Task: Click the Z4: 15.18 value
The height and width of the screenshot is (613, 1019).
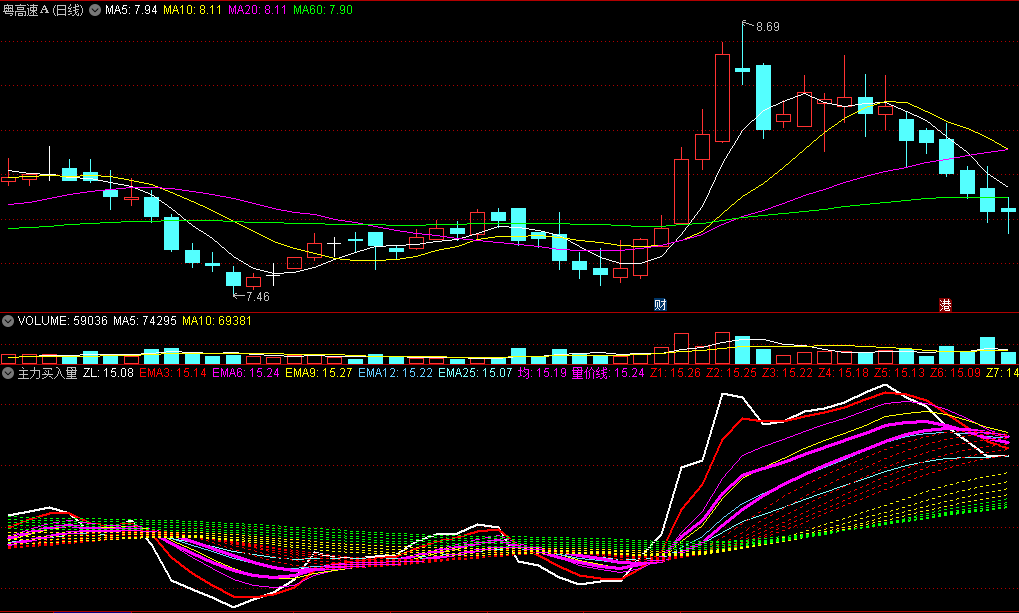Action: coord(844,373)
